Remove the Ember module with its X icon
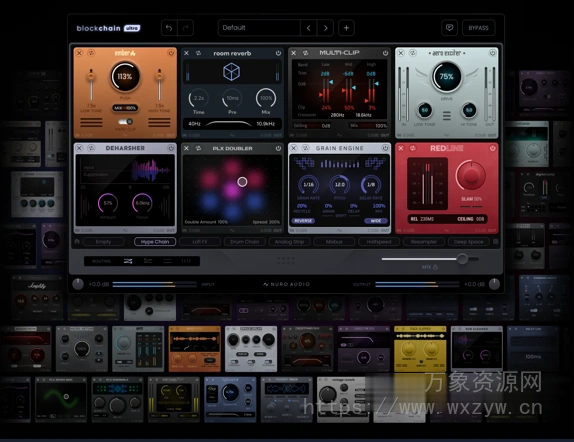Viewport: 574px width, 442px height. (79, 53)
